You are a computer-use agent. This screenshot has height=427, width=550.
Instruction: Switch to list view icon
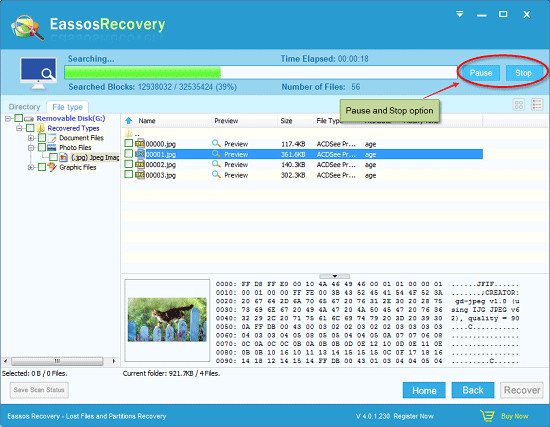pyautogui.click(x=537, y=105)
